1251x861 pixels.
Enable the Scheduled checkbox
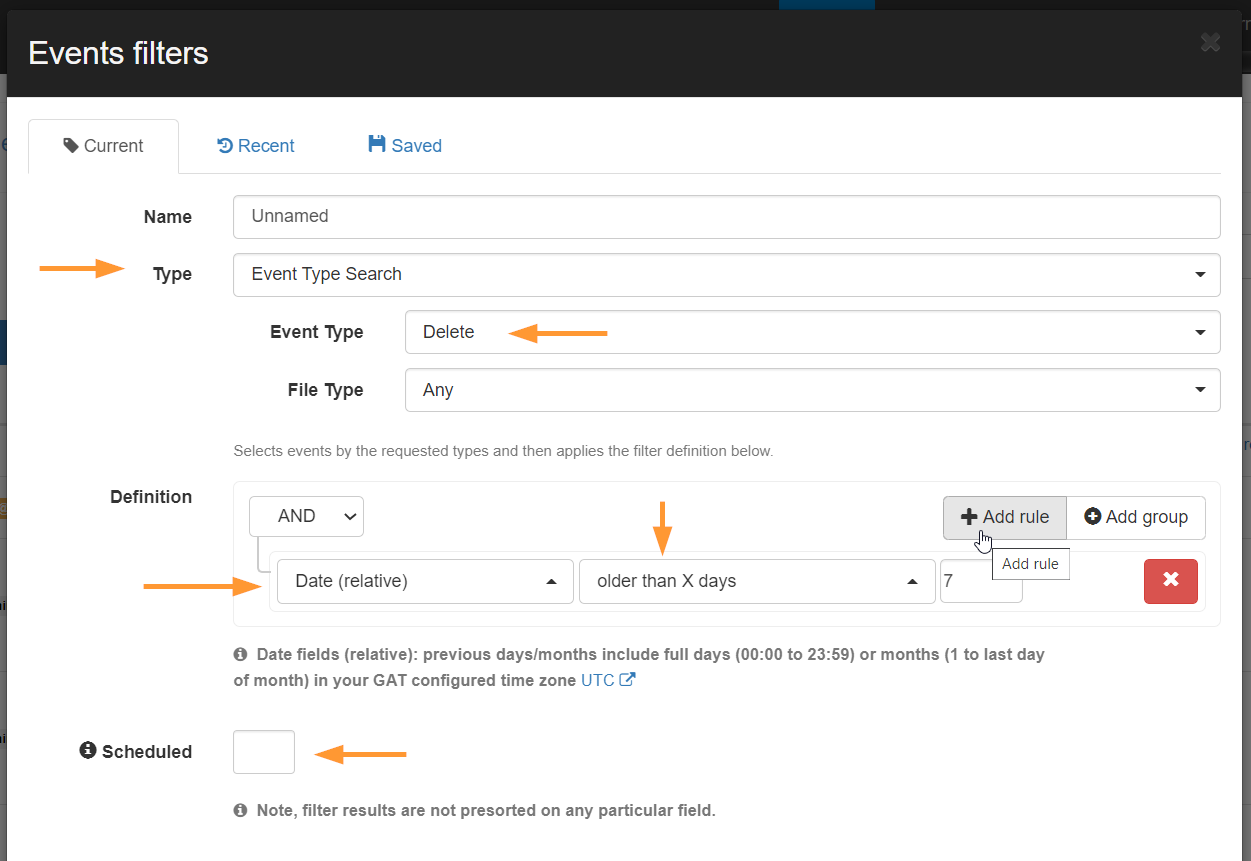264,752
